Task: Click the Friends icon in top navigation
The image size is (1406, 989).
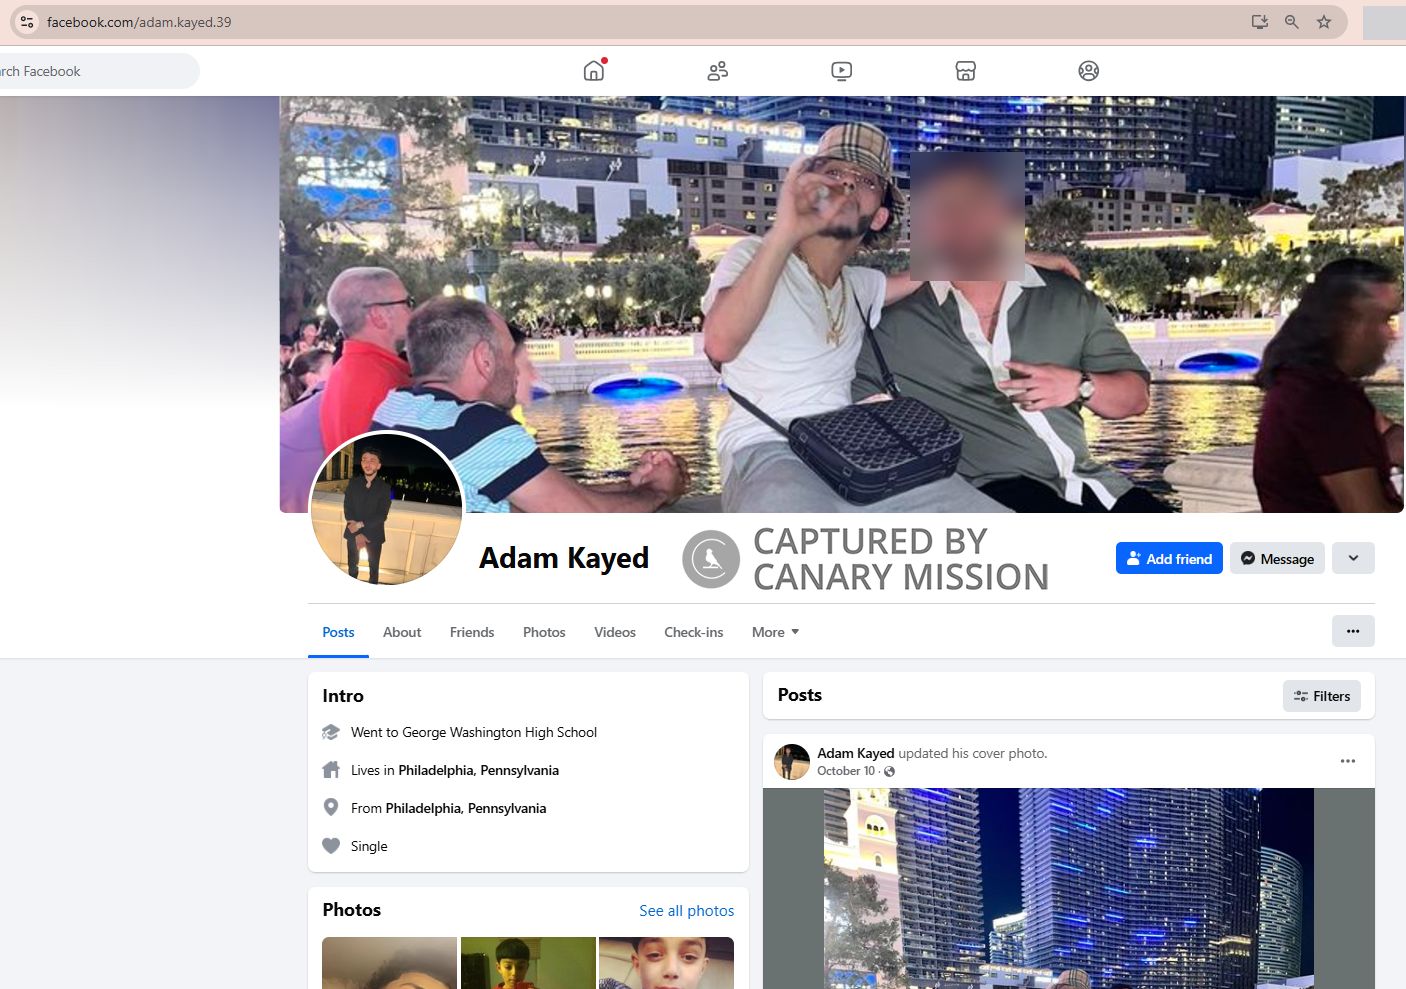Action: 716,70
